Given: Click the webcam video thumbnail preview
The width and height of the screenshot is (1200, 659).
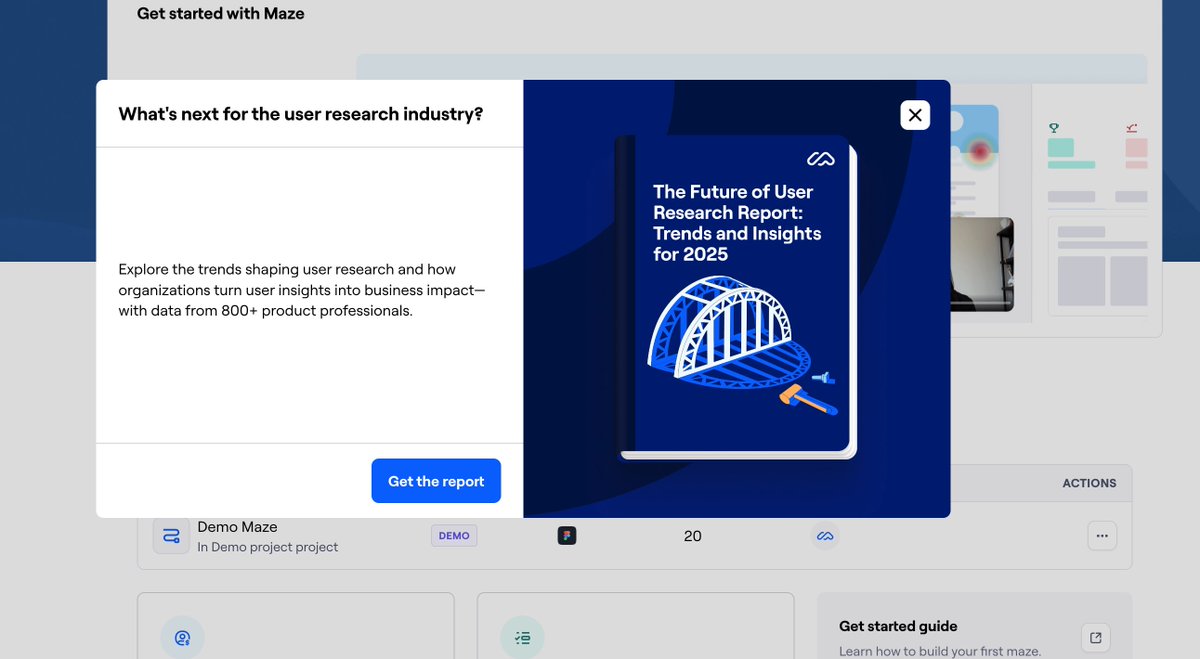Looking at the screenshot, I should 982,264.
